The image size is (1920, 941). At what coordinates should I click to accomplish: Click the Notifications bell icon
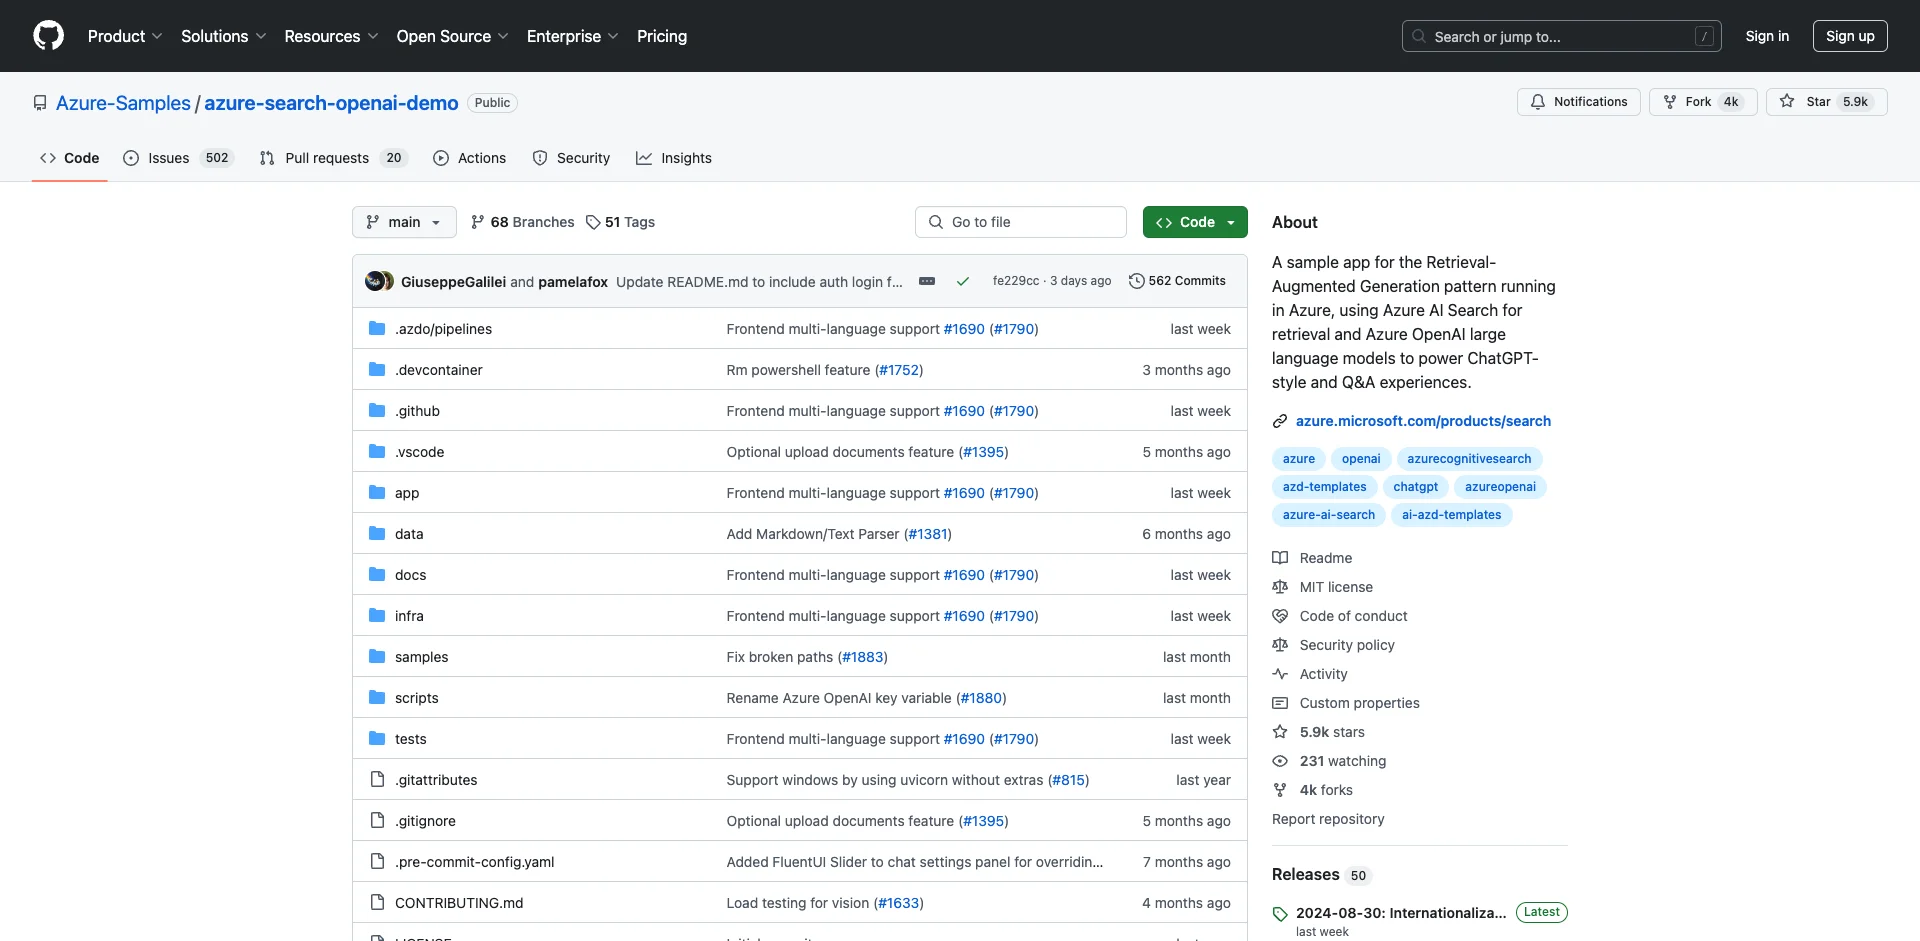(x=1538, y=102)
